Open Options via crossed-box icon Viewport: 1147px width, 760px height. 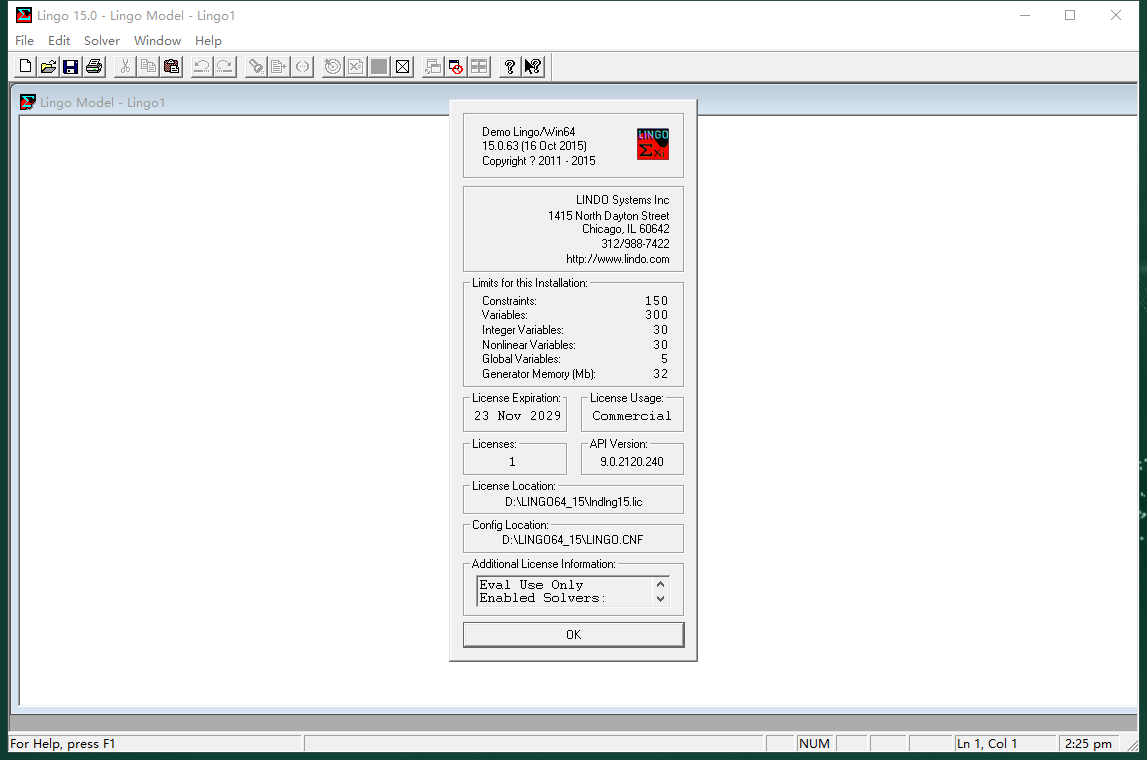[x=402, y=67]
